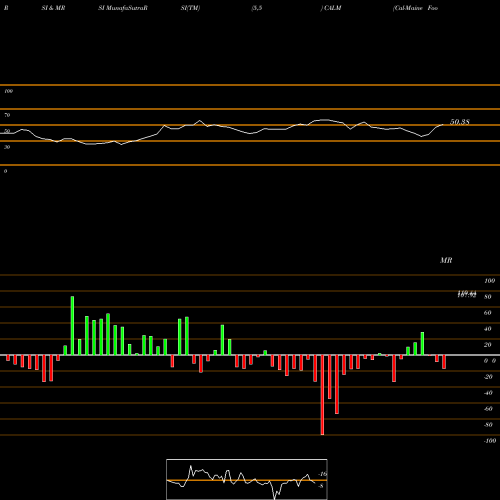
Task: Click the current RSI value 50.88
Action: pyautogui.click(x=460, y=122)
